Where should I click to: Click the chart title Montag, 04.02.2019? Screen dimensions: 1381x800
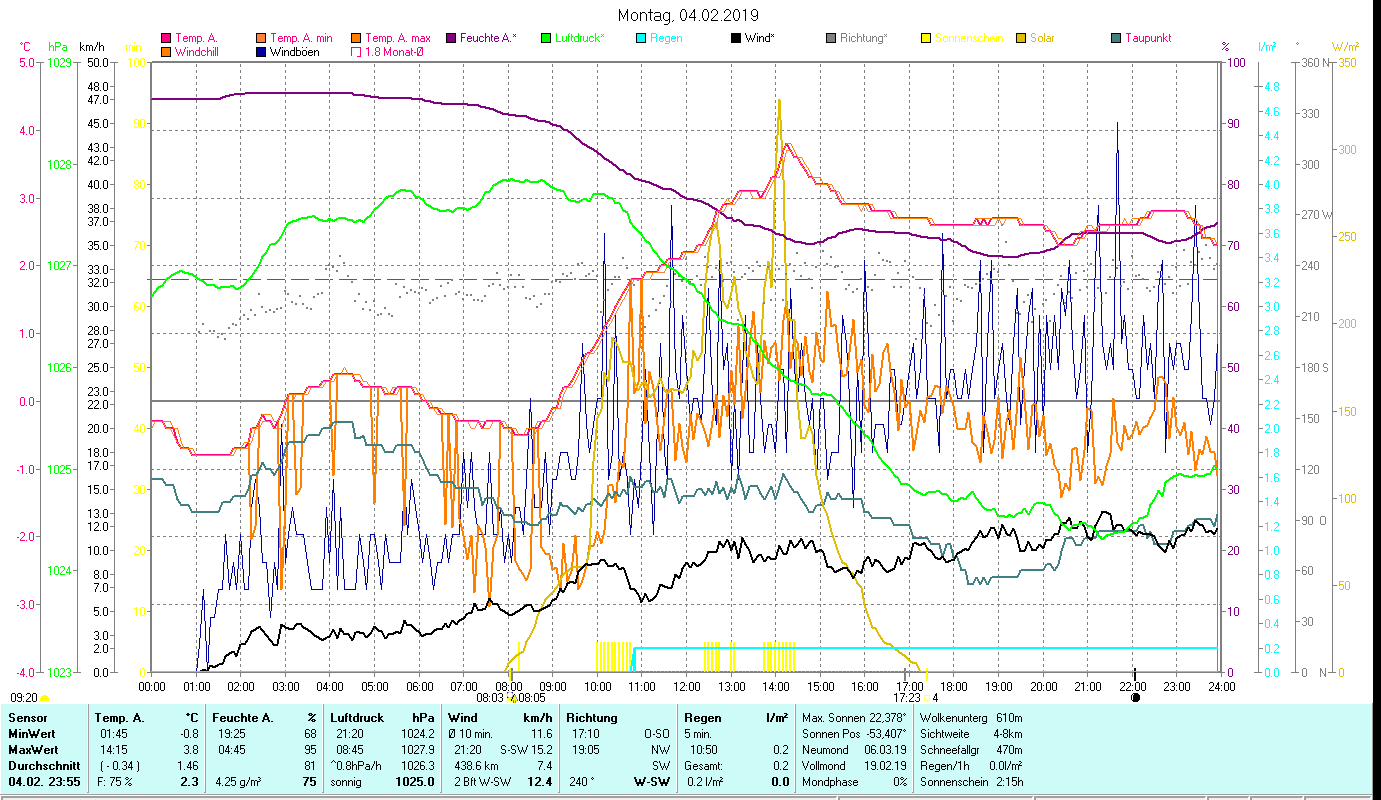pyautogui.click(x=688, y=15)
